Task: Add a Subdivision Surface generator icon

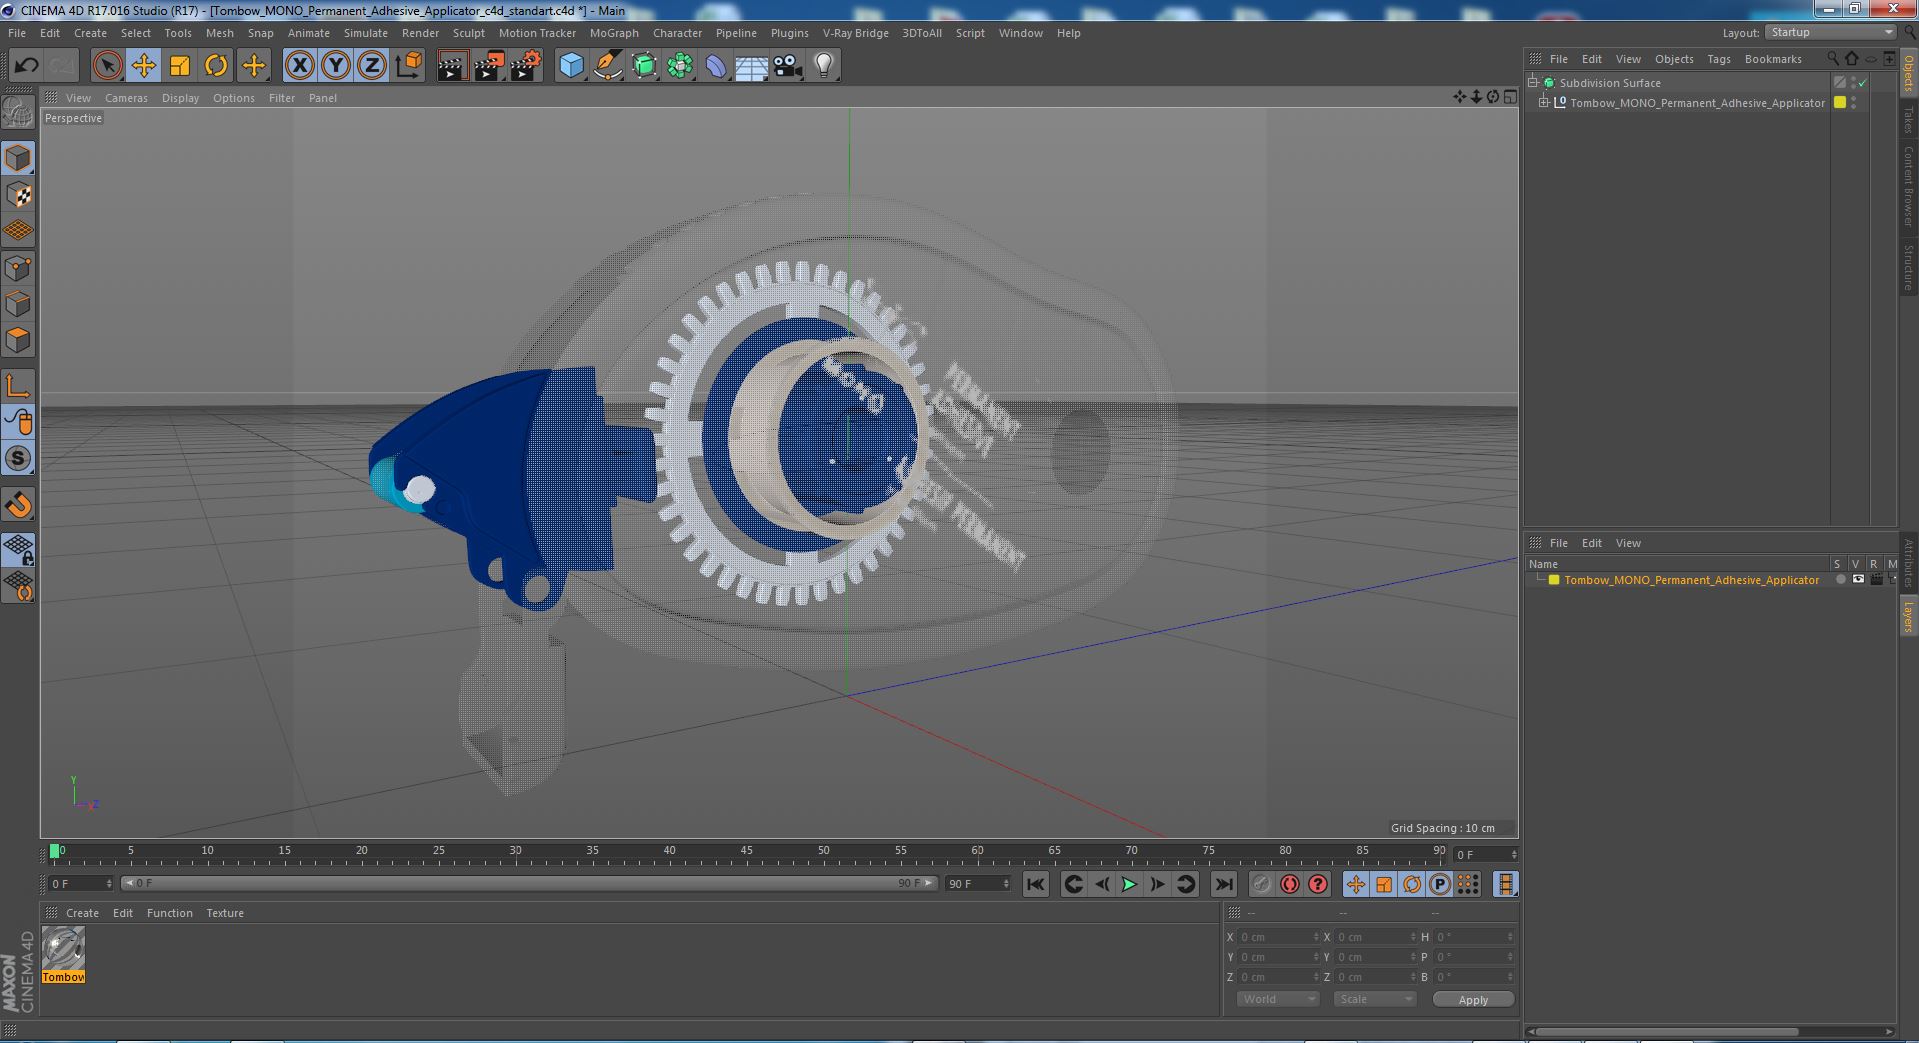Action: click(x=644, y=66)
